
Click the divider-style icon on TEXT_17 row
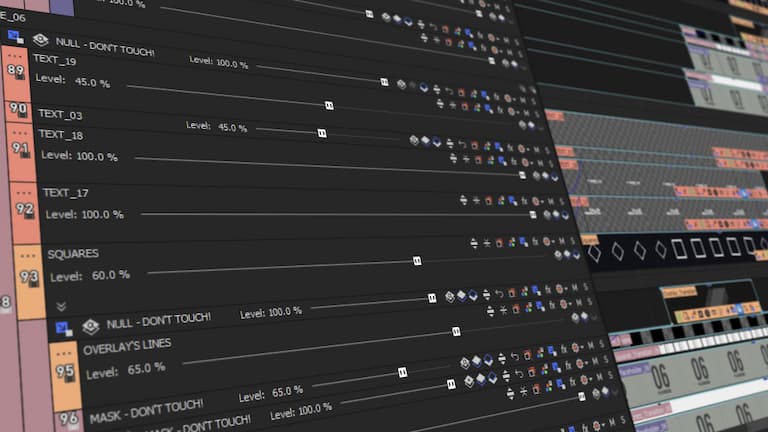click(476, 200)
